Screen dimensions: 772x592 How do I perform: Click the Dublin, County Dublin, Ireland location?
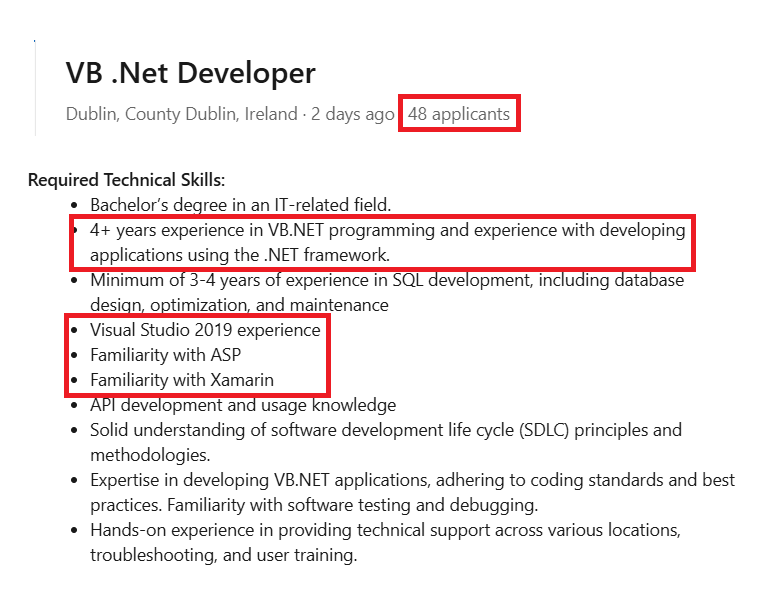coord(182,114)
